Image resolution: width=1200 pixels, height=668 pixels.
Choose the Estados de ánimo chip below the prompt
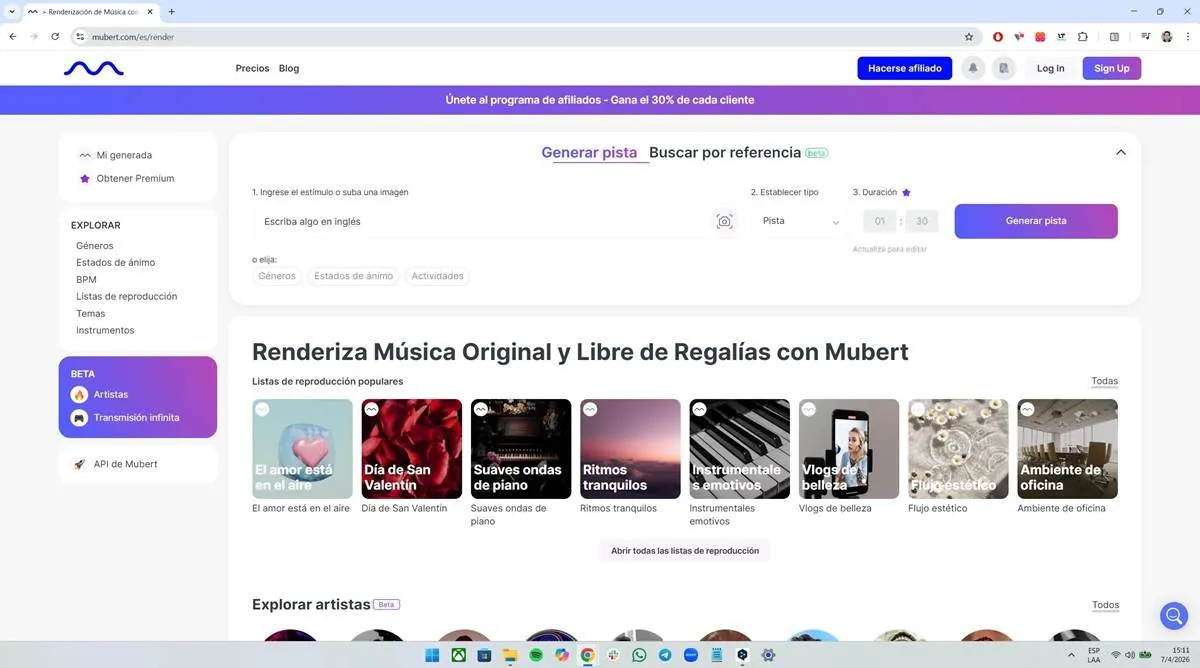click(353, 276)
